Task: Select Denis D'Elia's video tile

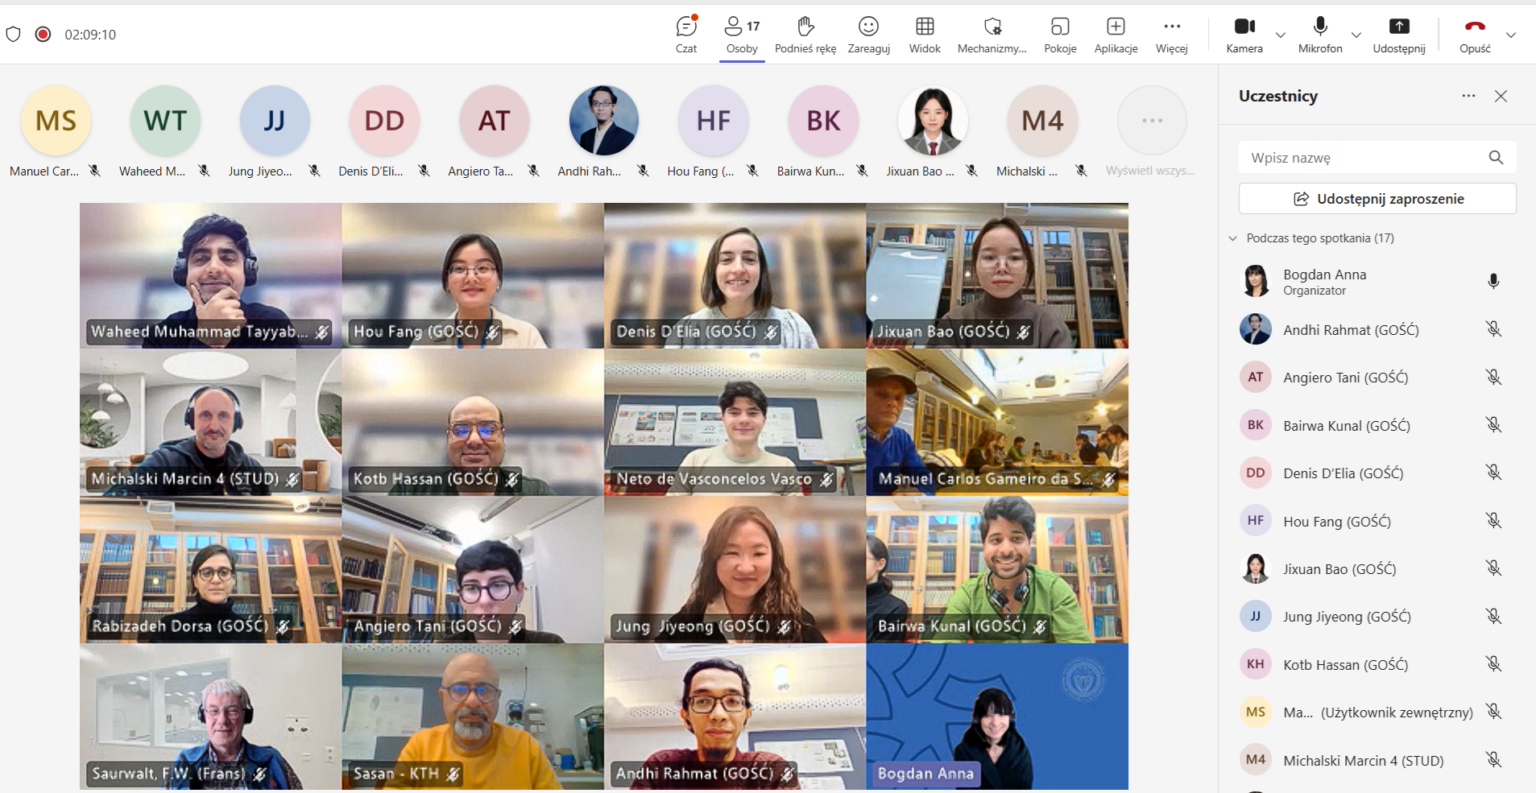Action: click(735, 275)
